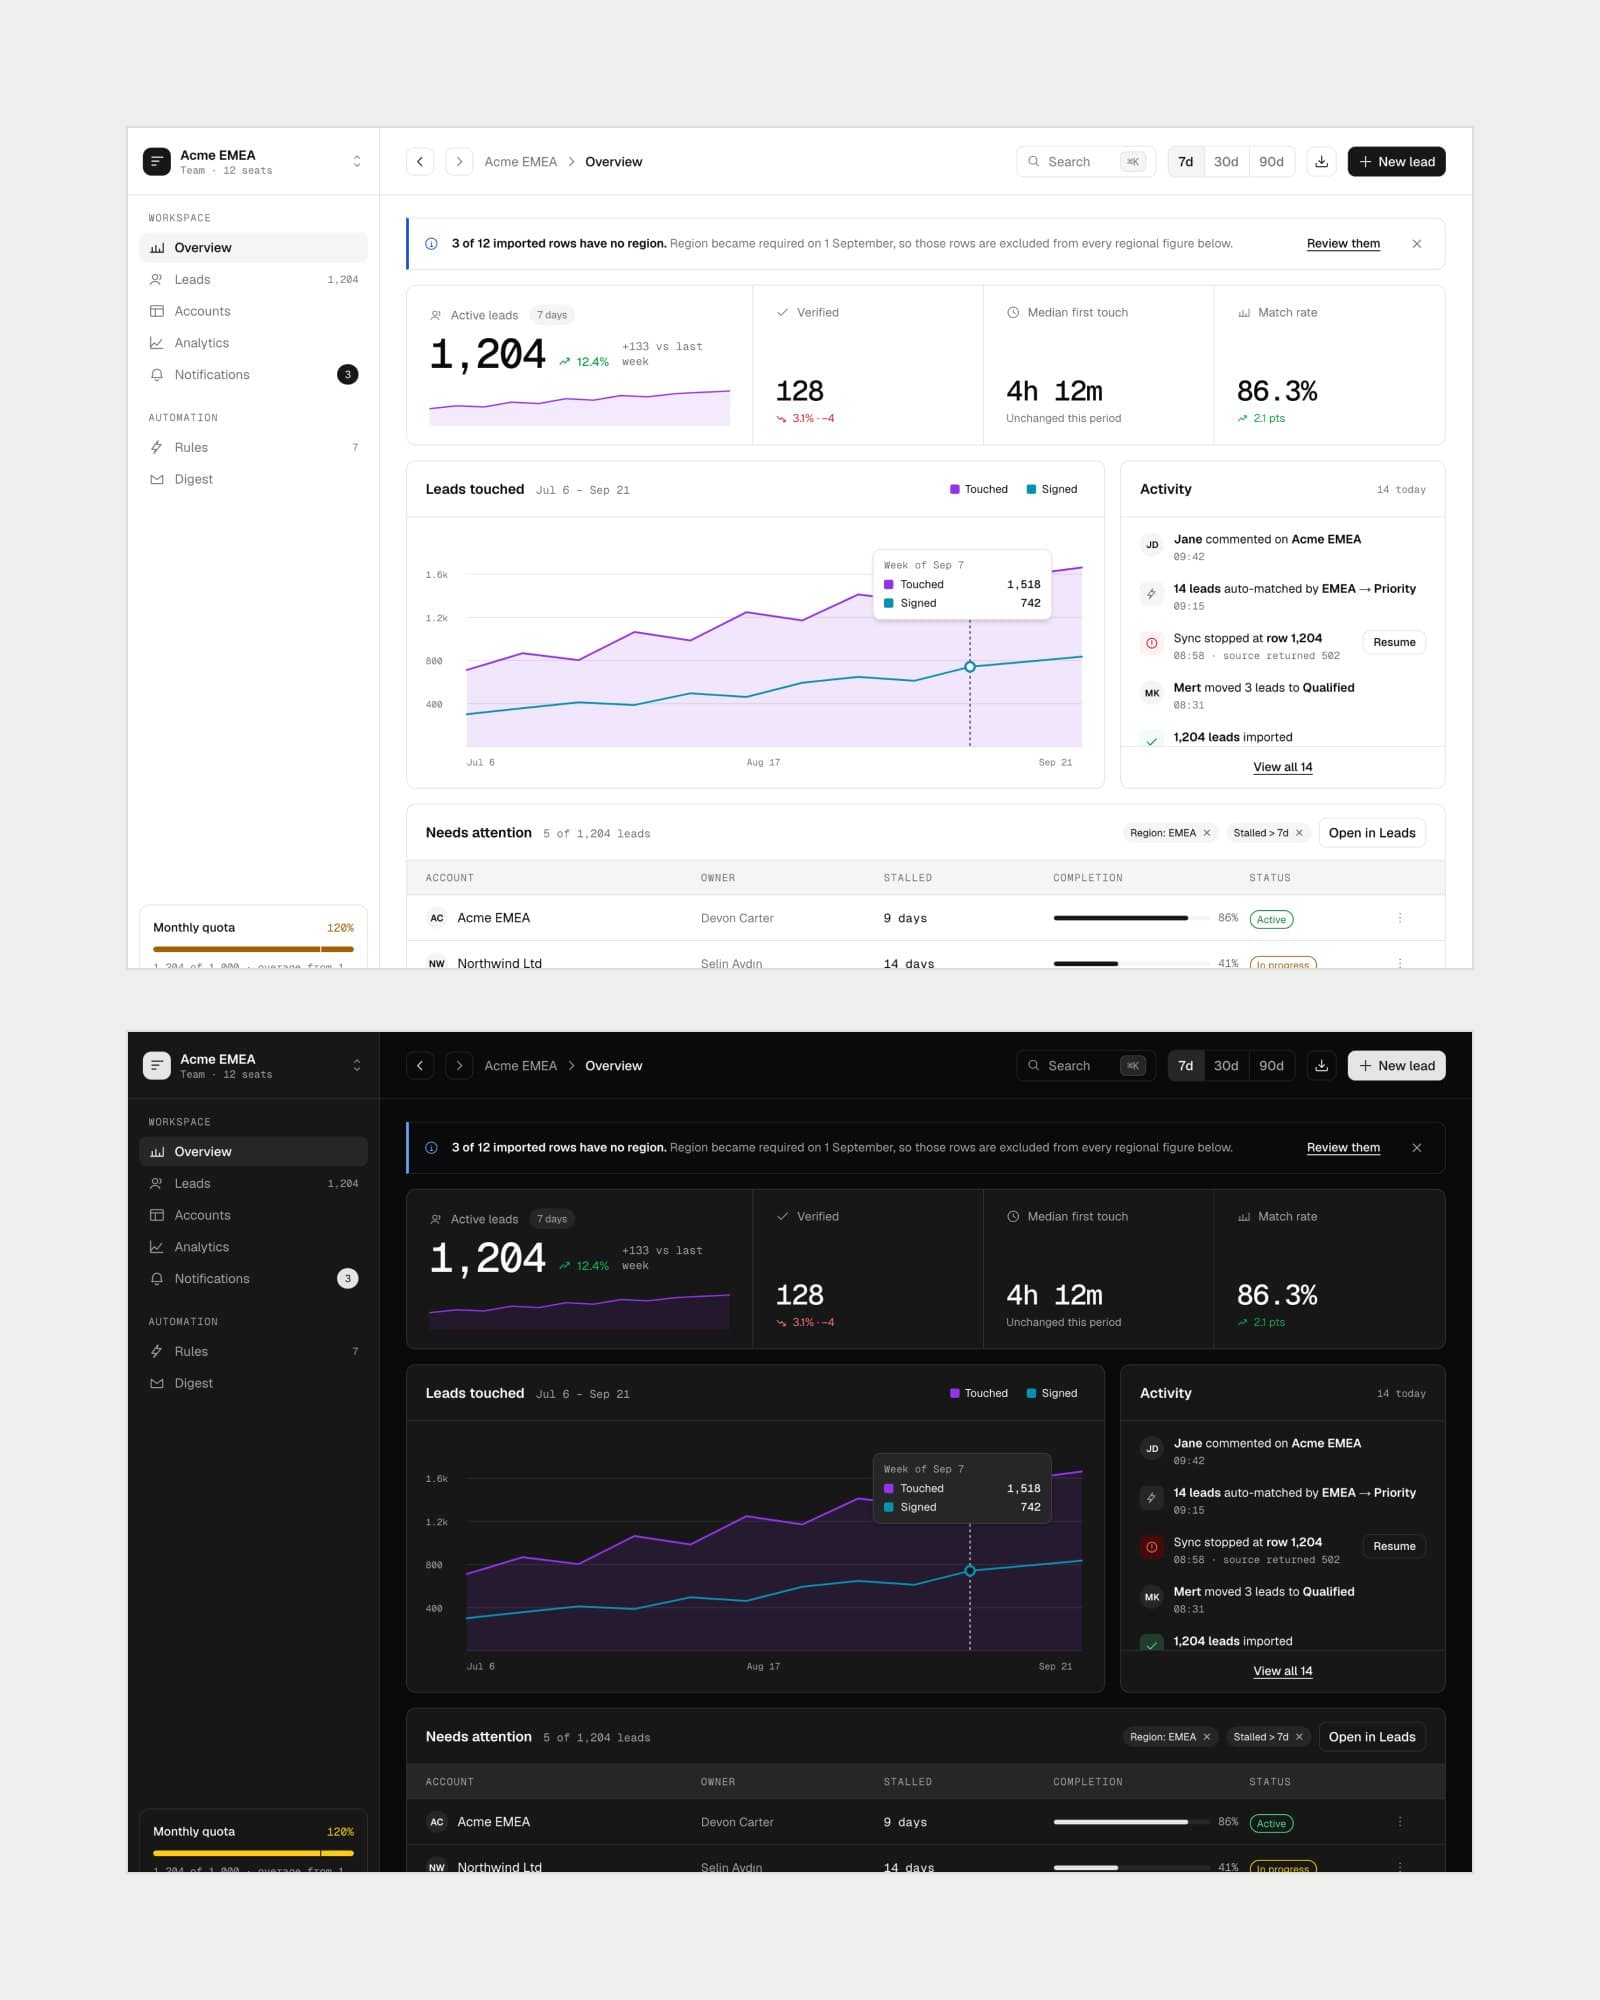Viewport: 1600px width, 2000px height.
Task: Toggle Touched series legend in light chart
Action: click(x=978, y=490)
